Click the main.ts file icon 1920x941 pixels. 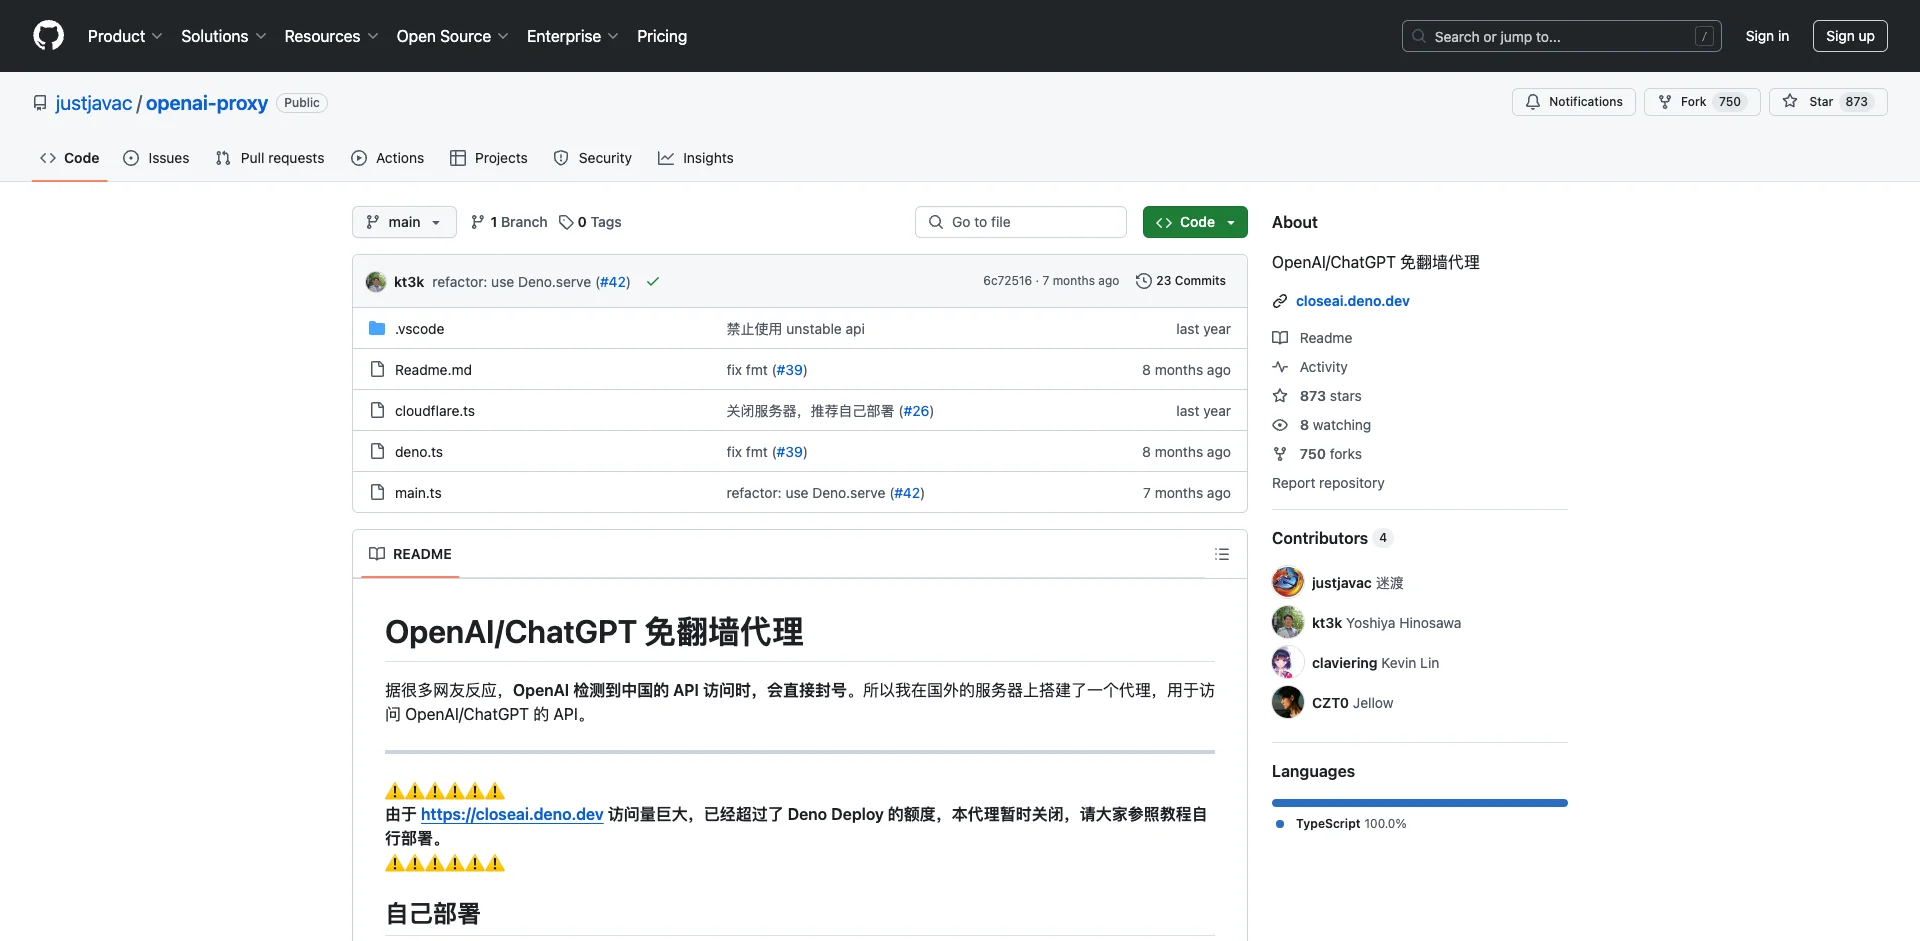pos(377,492)
